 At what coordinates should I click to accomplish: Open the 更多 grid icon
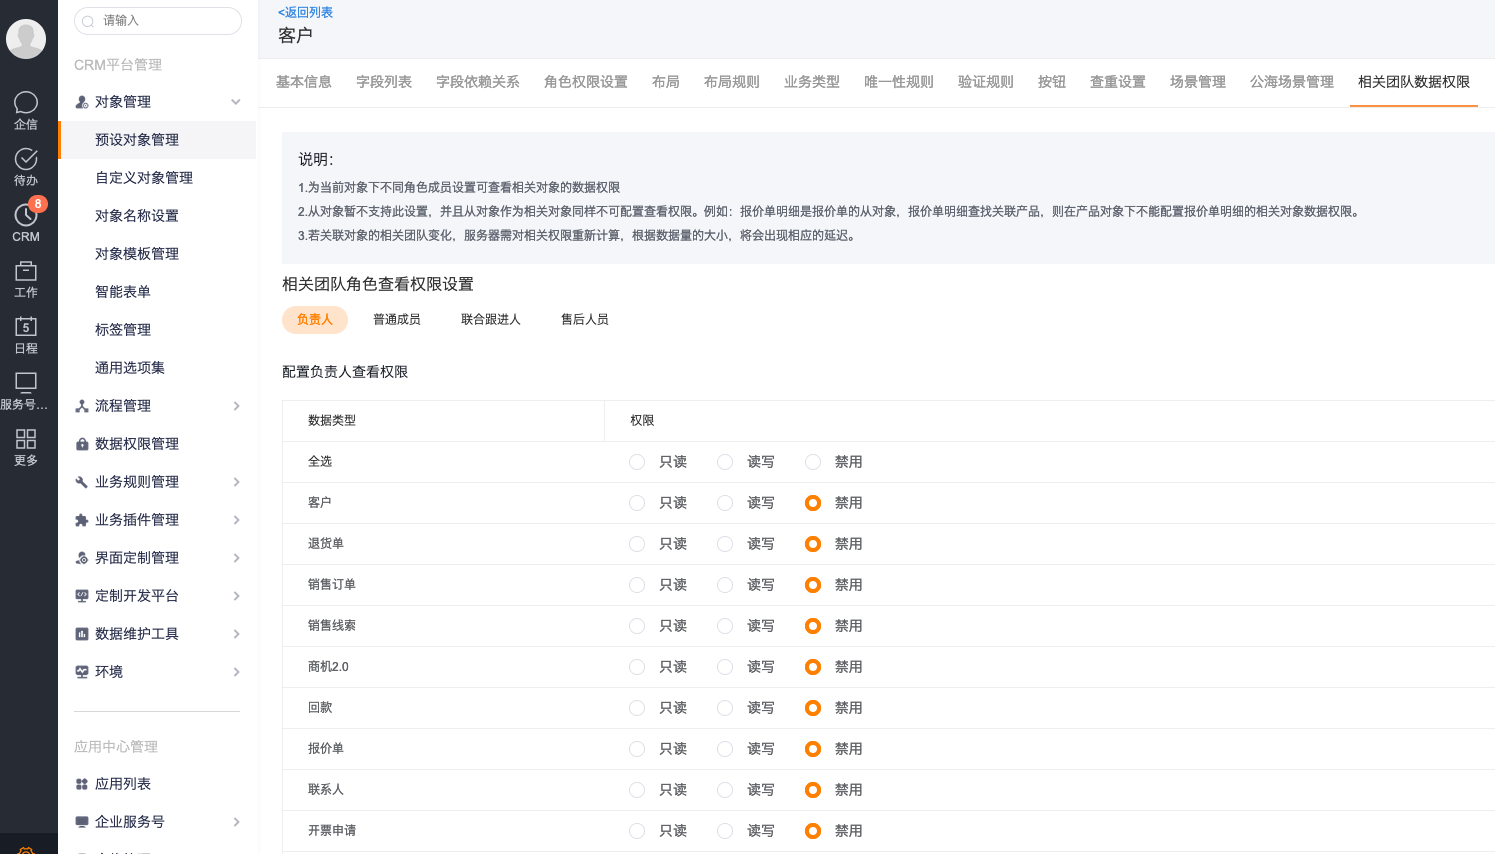26,439
